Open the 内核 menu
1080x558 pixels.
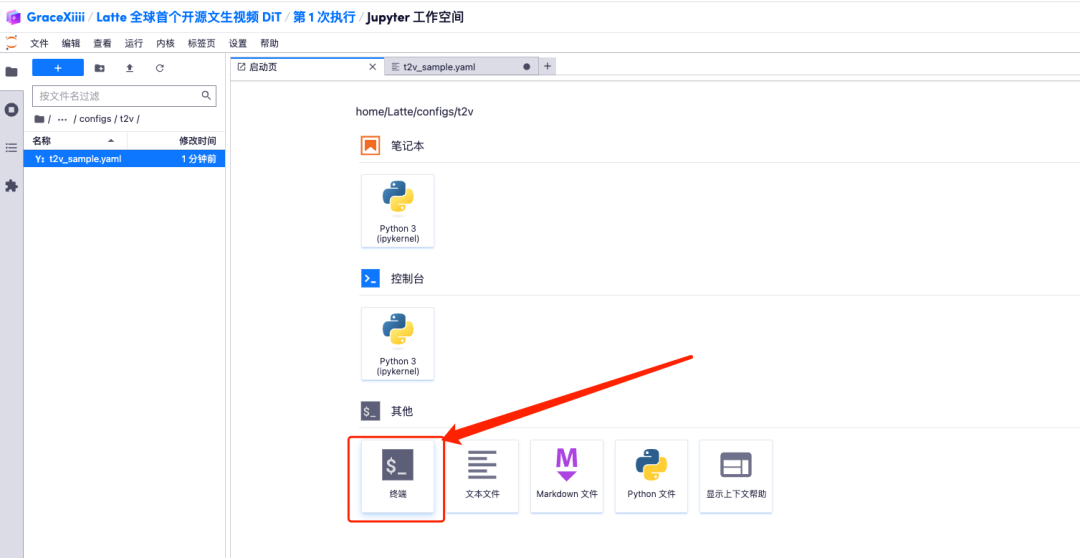165,44
